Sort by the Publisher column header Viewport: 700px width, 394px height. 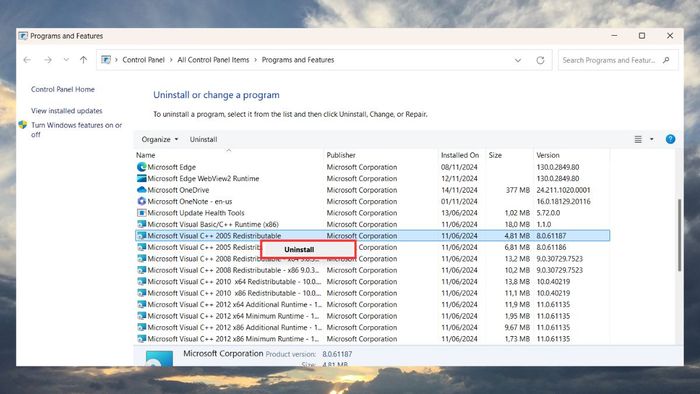pos(341,155)
